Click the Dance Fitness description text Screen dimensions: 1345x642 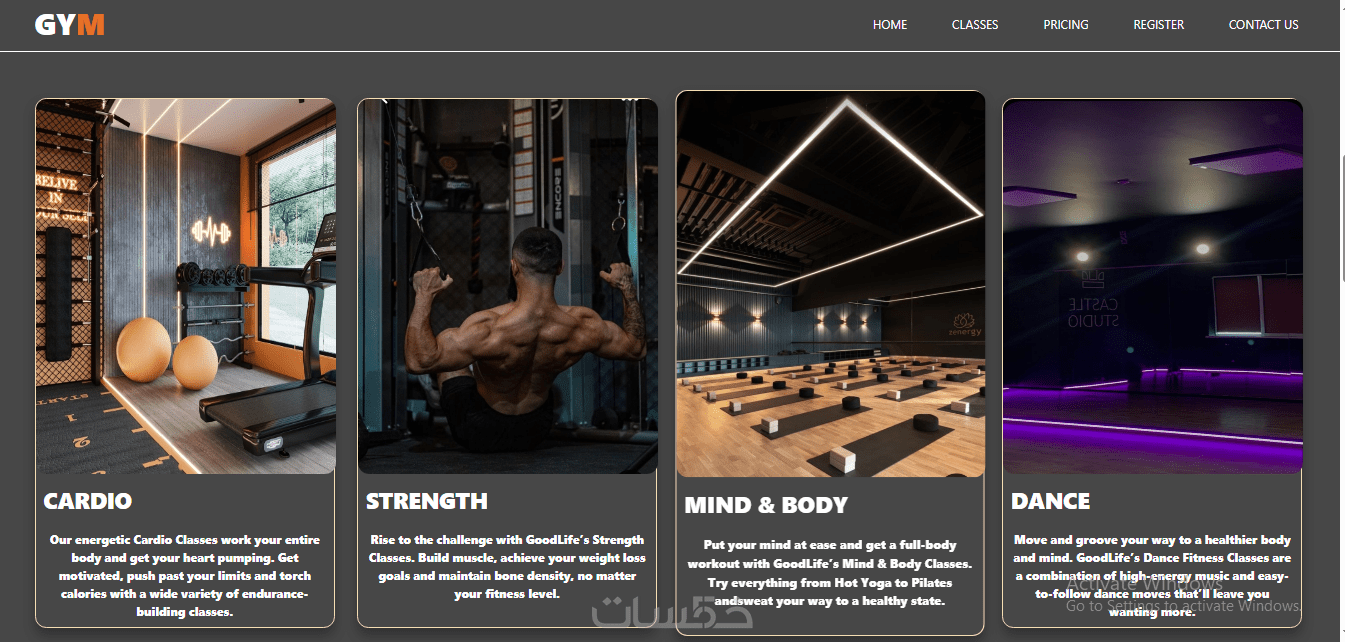tap(1153, 576)
